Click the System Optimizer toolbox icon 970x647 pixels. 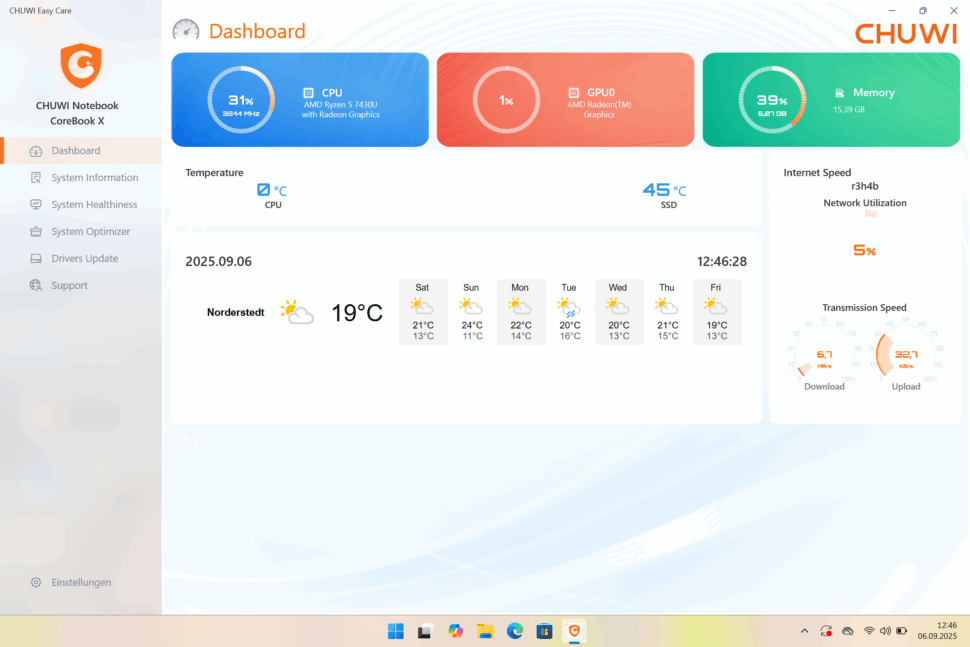tap(36, 231)
